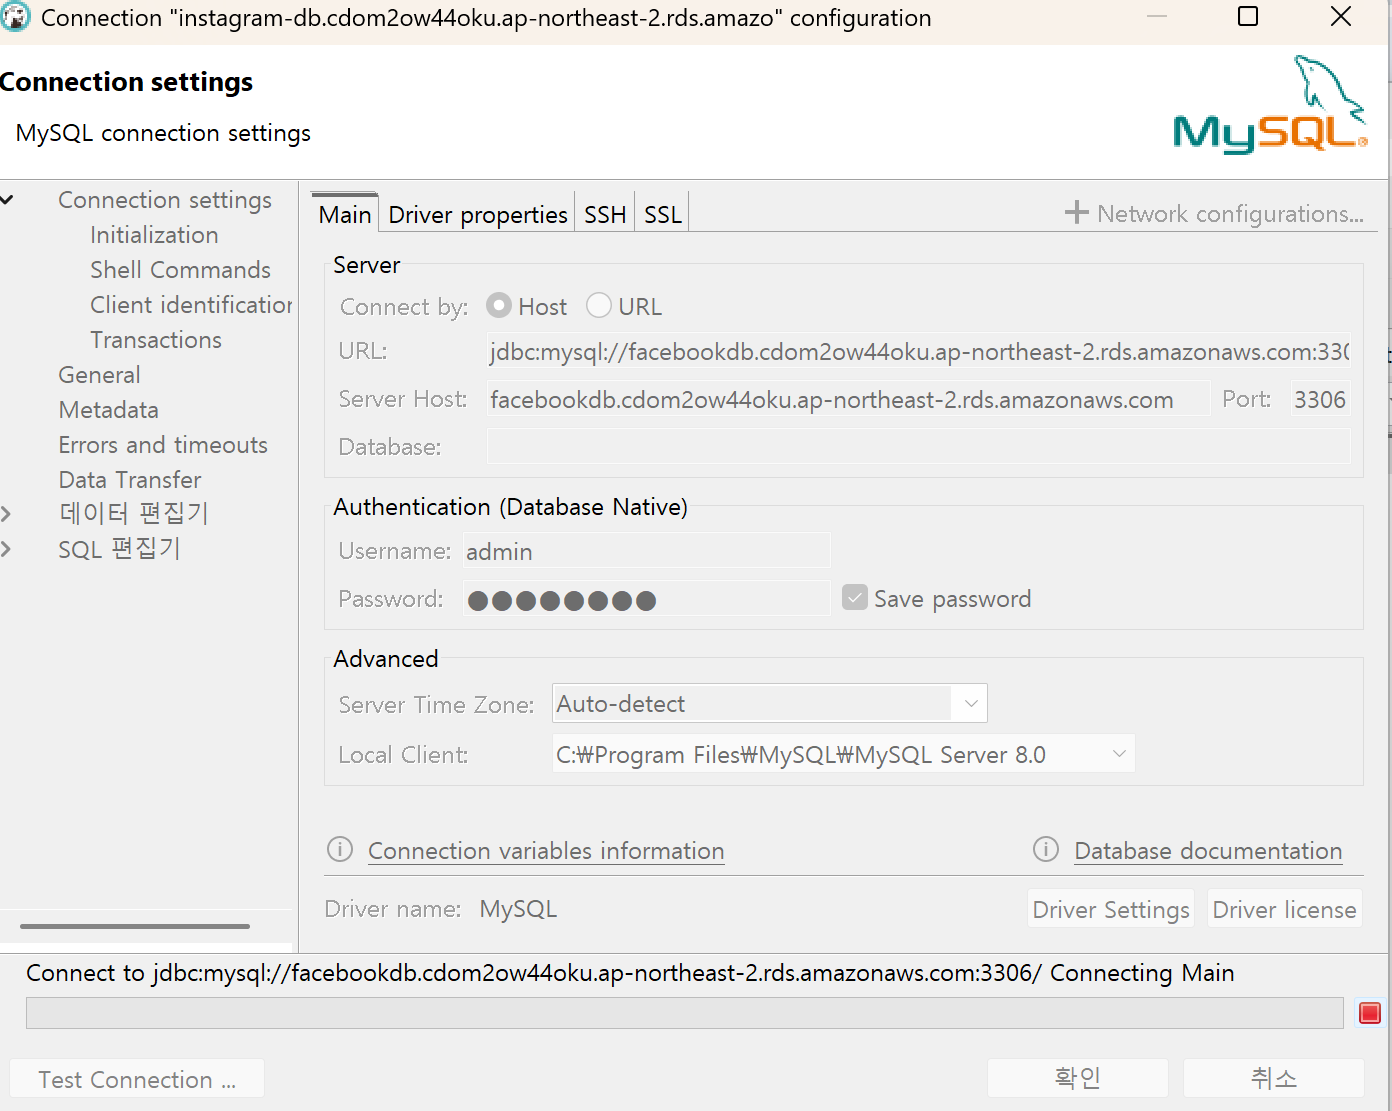Image resolution: width=1392 pixels, height=1111 pixels.
Task: Select Client identification in the tree
Action: 191,305
